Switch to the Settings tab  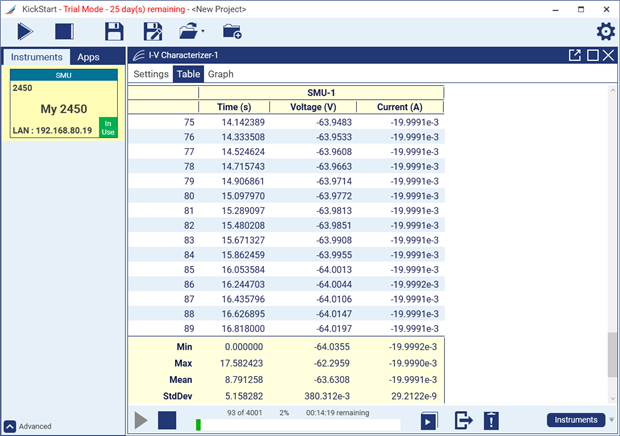pyautogui.click(x=151, y=74)
